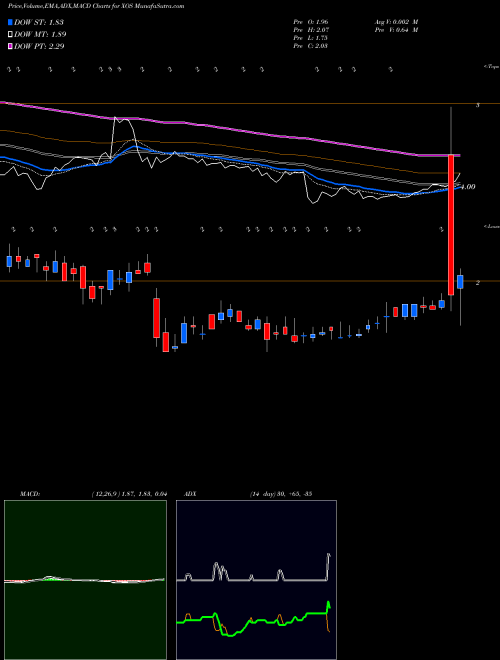
Task: Select the 'DOW MT: 1.89' legend text
Action: 40,35
